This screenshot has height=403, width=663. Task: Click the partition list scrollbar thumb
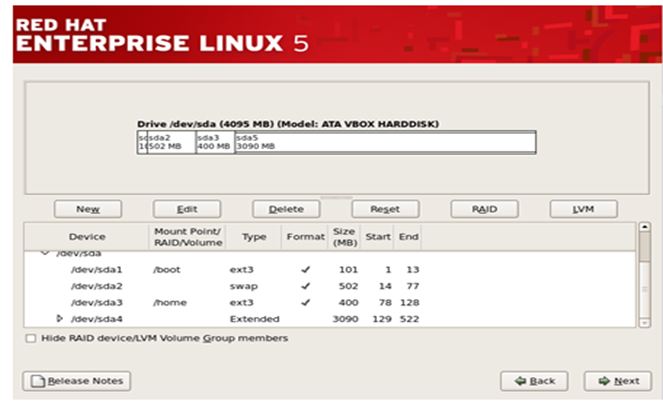pos(644,246)
